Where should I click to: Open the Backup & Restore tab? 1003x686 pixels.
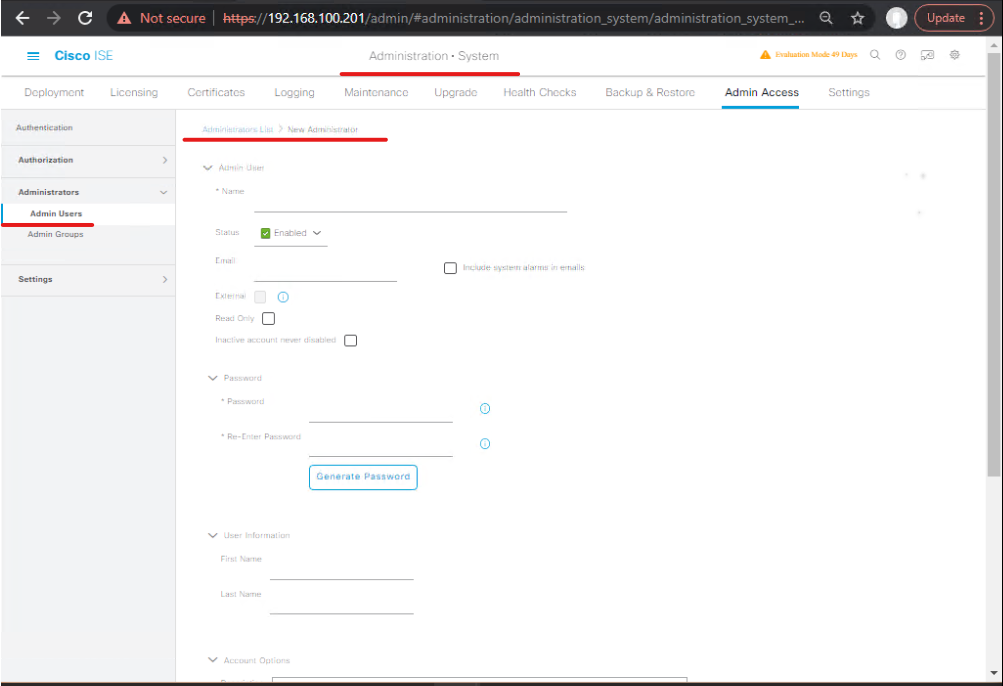pos(650,92)
